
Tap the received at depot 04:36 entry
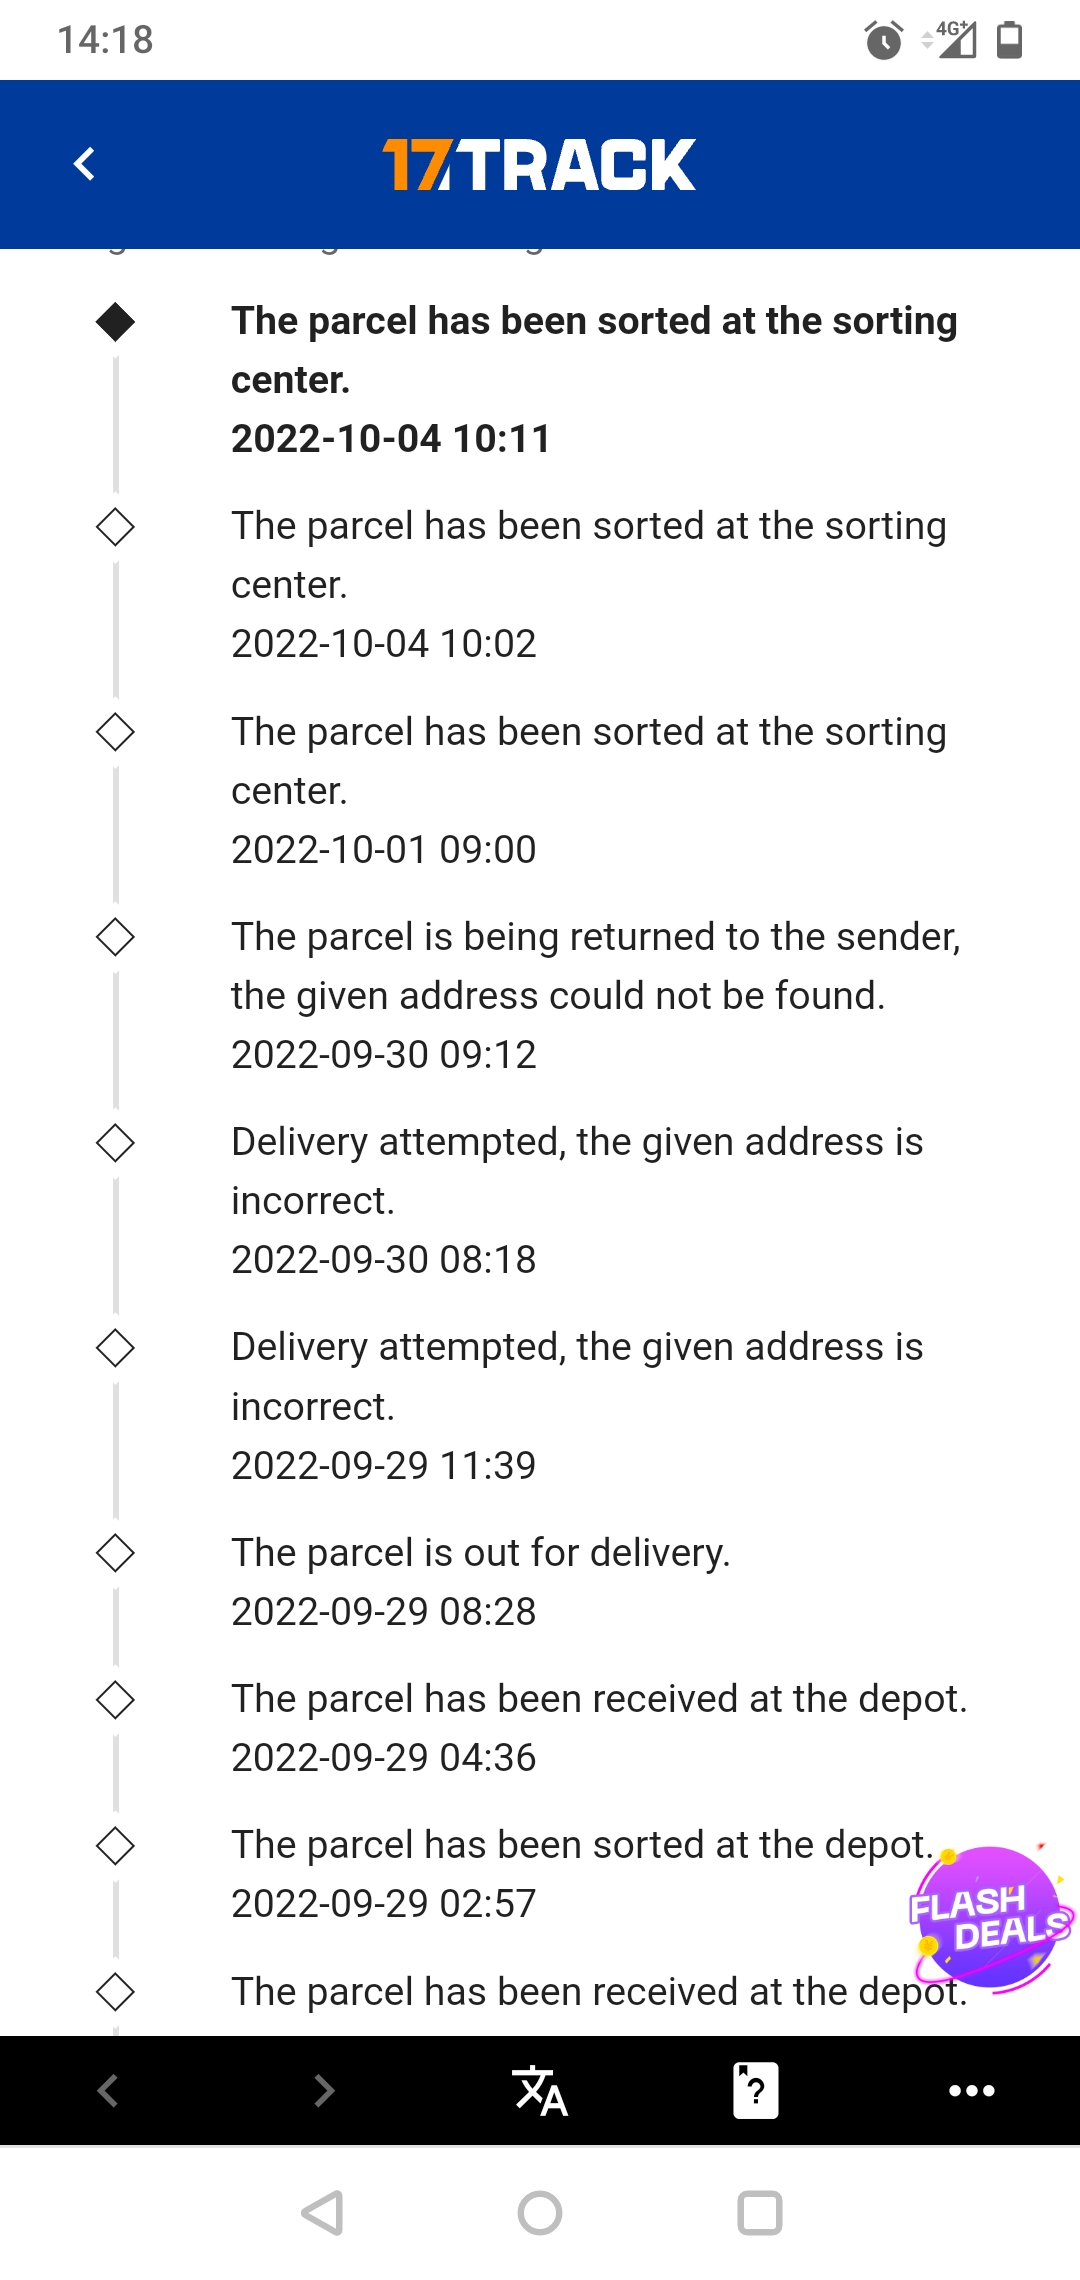[x=598, y=1727]
